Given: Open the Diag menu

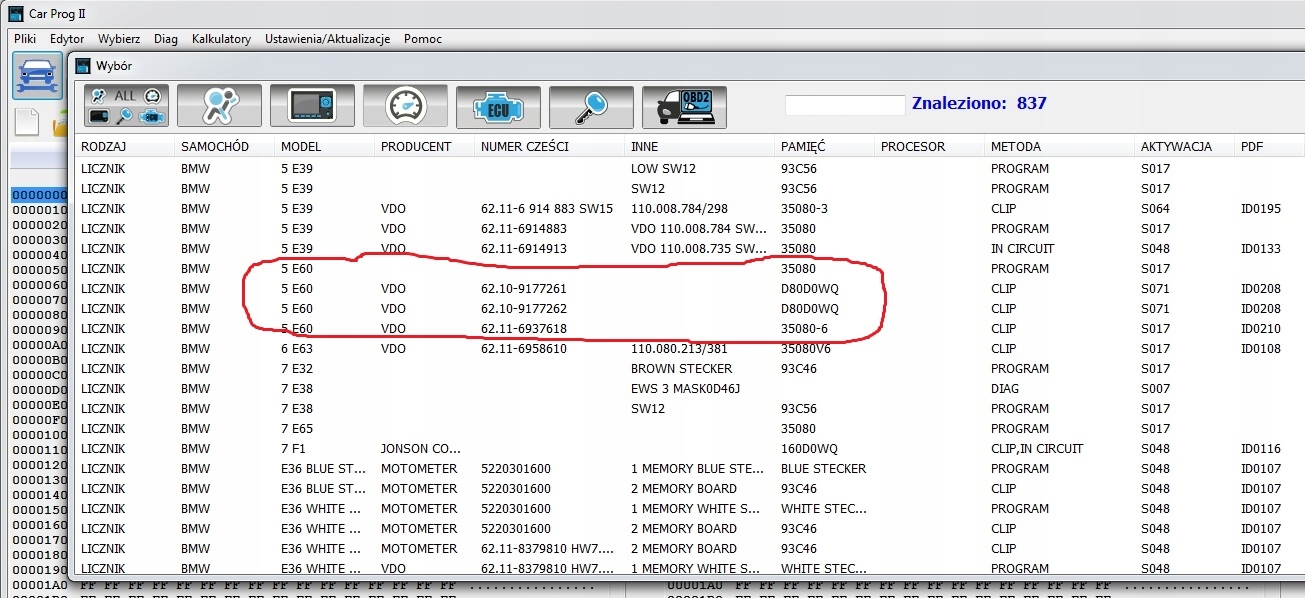Looking at the screenshot, I should pyautogui.click(x=166, y=39).
